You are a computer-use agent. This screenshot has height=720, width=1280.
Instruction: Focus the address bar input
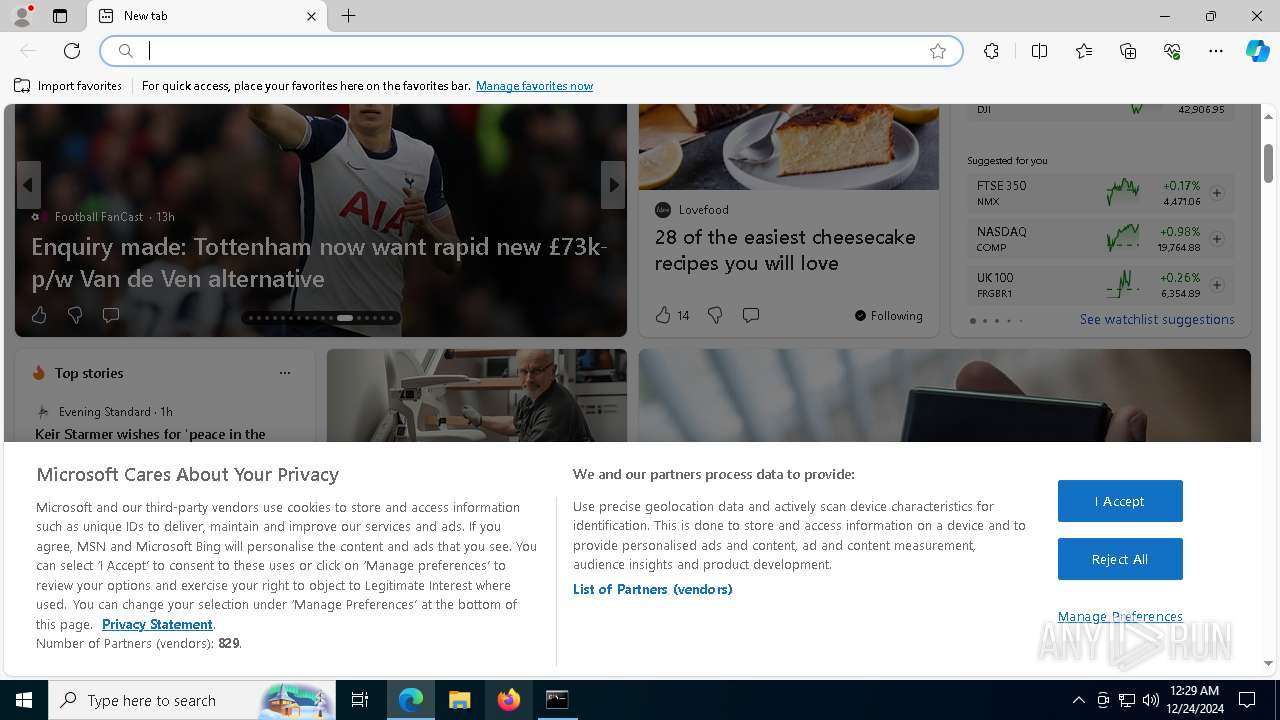pos(530,51)
